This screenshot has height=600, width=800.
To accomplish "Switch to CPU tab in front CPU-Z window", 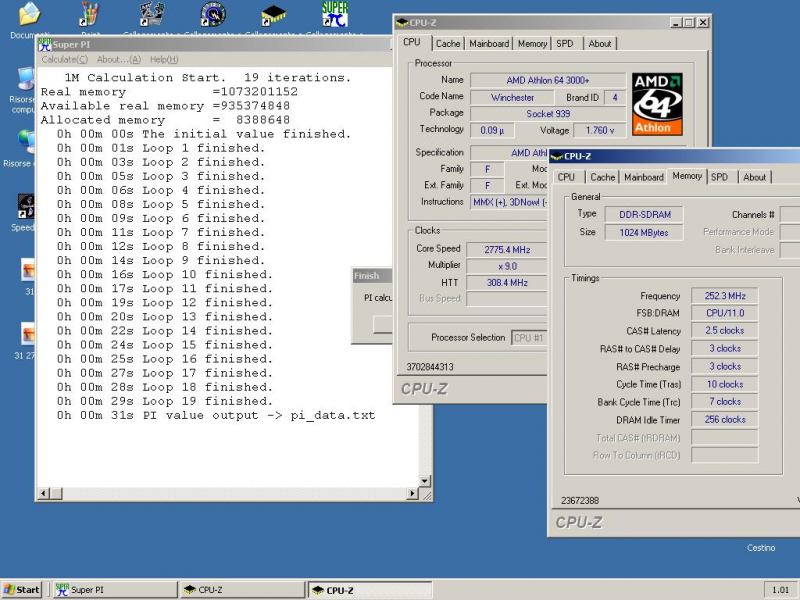I will click(566, 177).
